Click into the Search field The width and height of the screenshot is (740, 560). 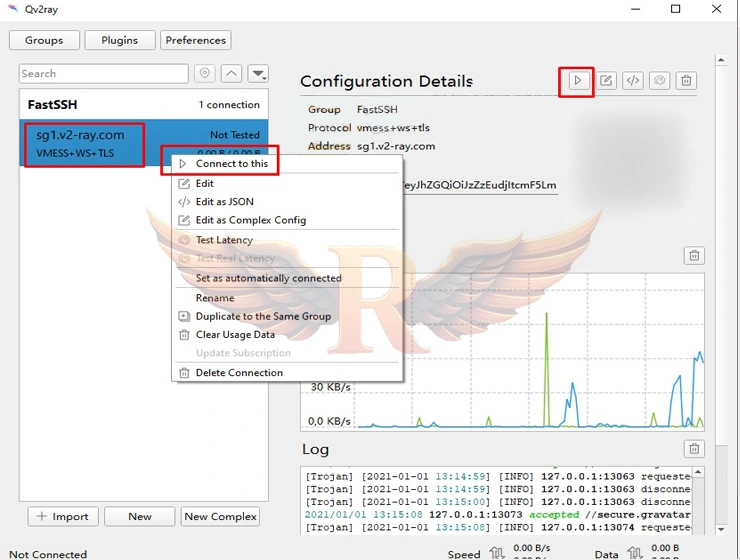103,74
